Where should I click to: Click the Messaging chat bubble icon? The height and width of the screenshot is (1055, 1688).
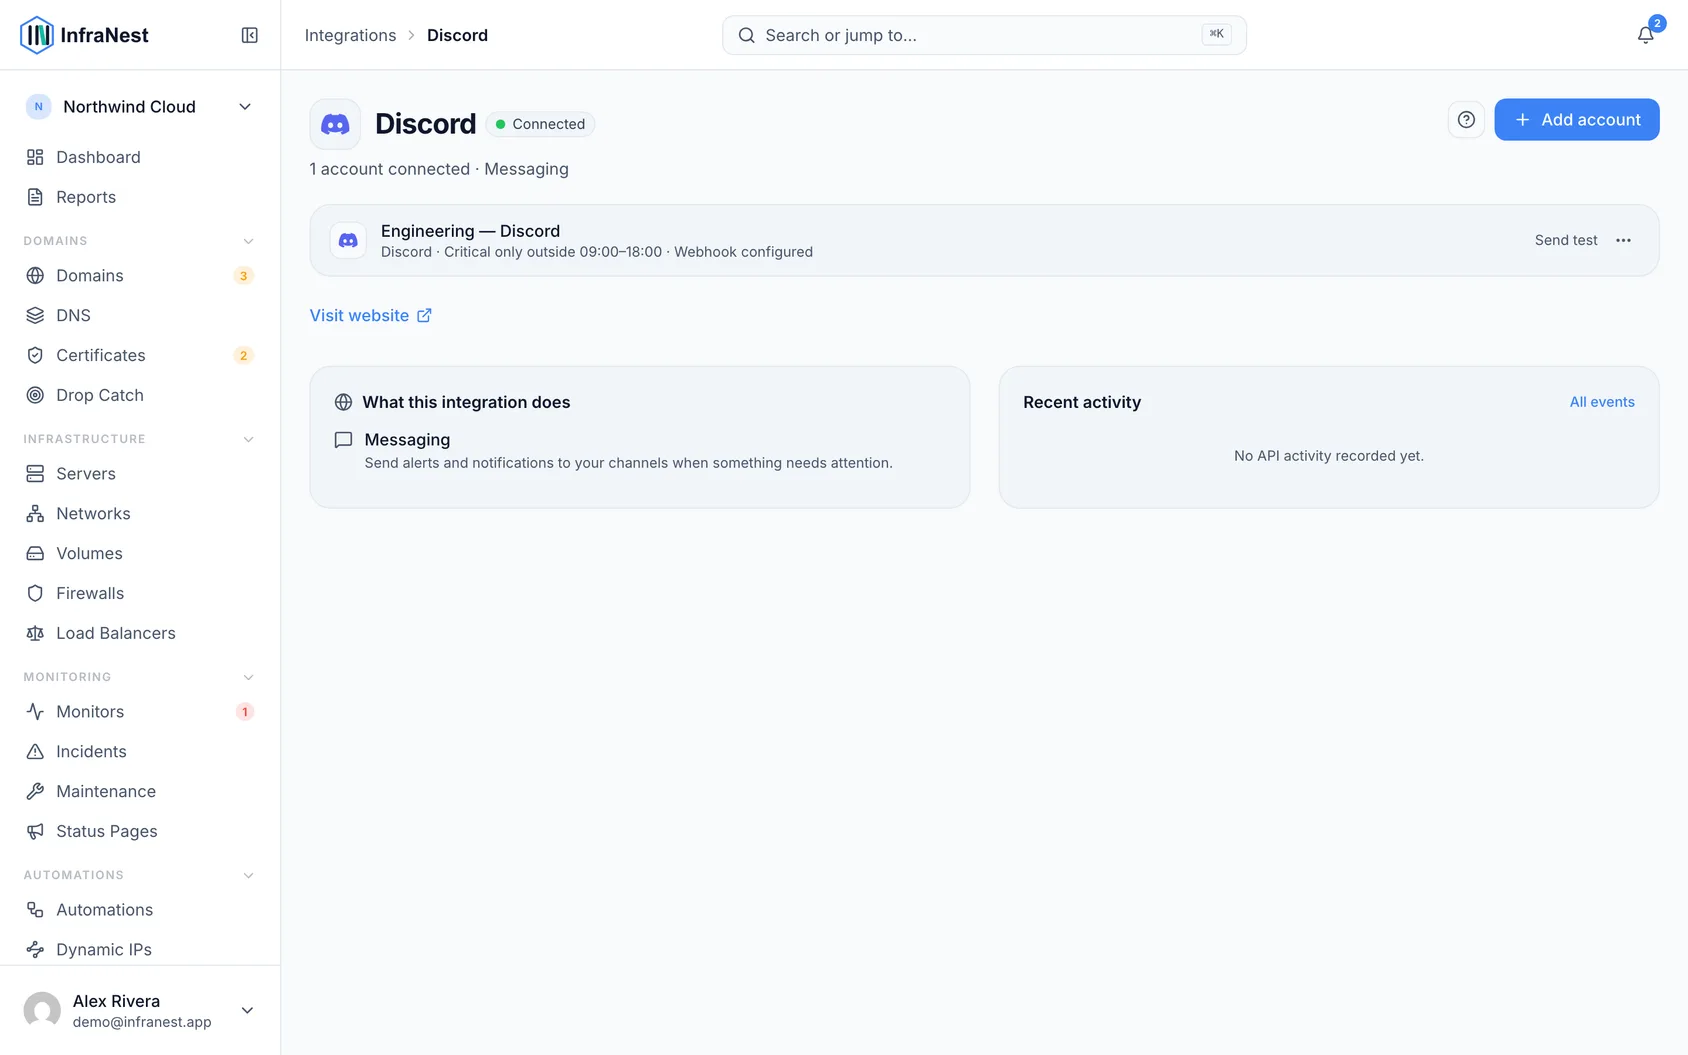point(343,440)
